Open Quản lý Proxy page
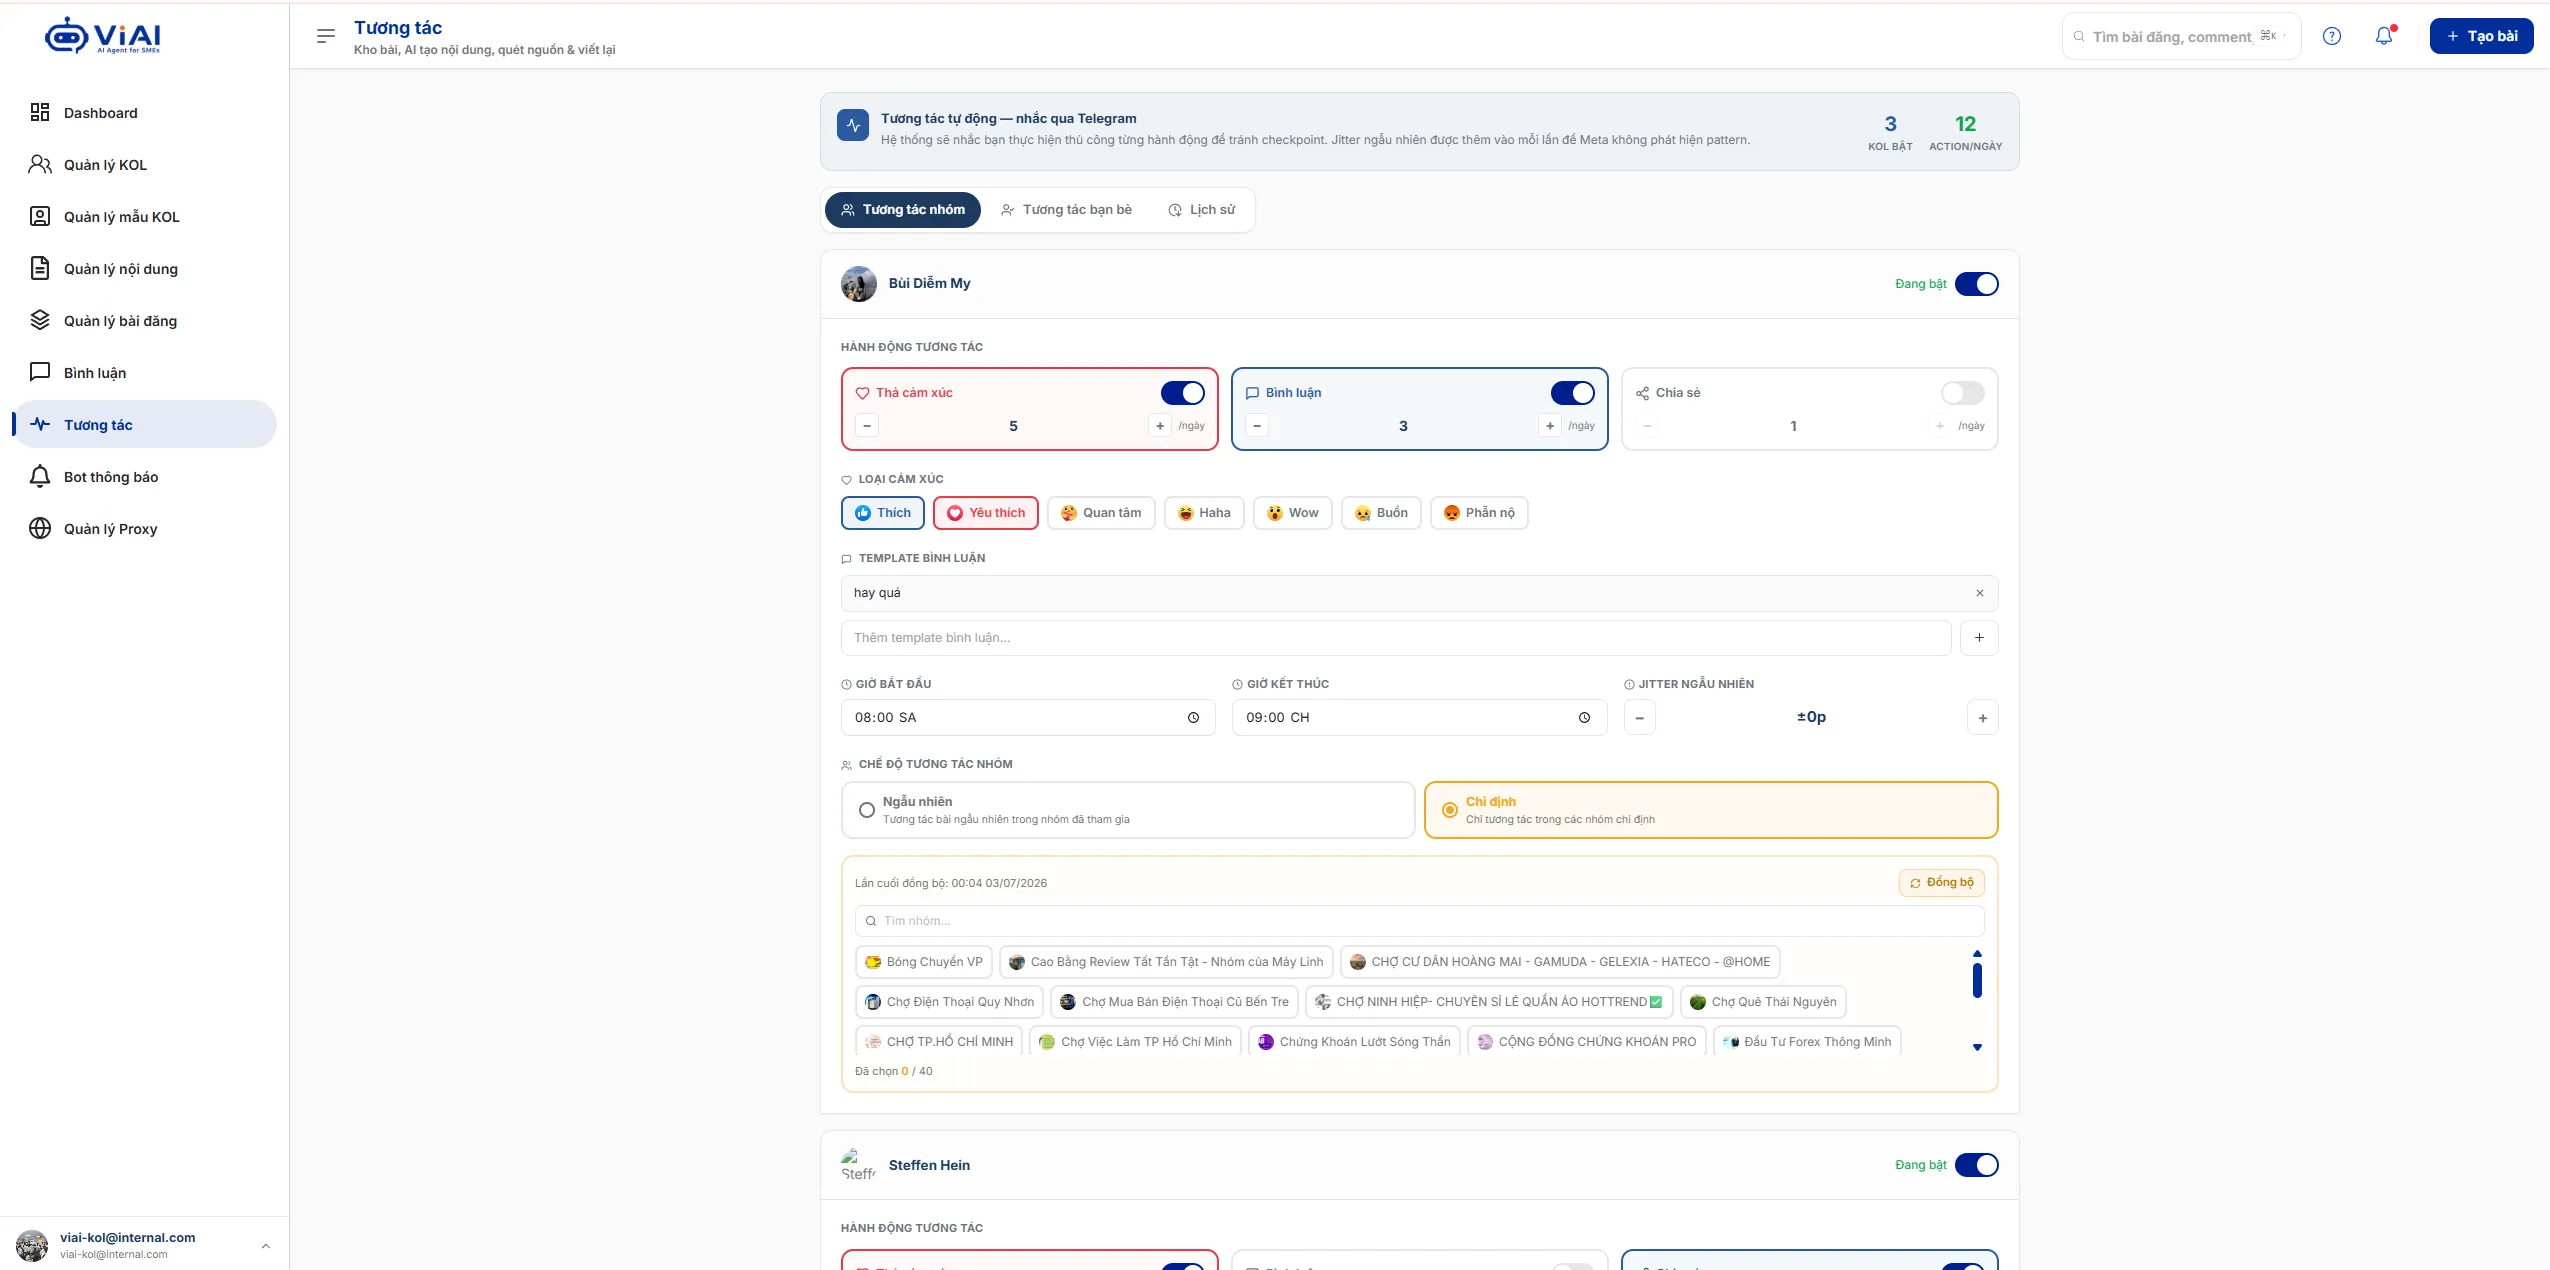This screenshot has width=2550, height=1270. [144, 529]
